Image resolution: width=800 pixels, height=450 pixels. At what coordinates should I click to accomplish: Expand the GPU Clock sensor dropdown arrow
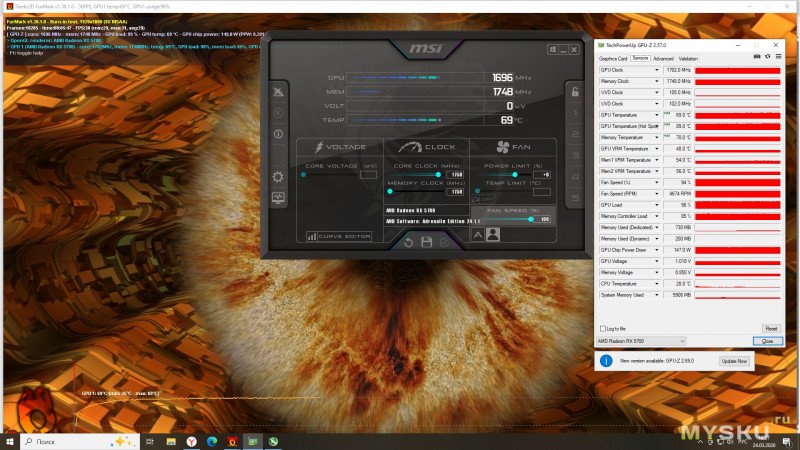(656, 70)
